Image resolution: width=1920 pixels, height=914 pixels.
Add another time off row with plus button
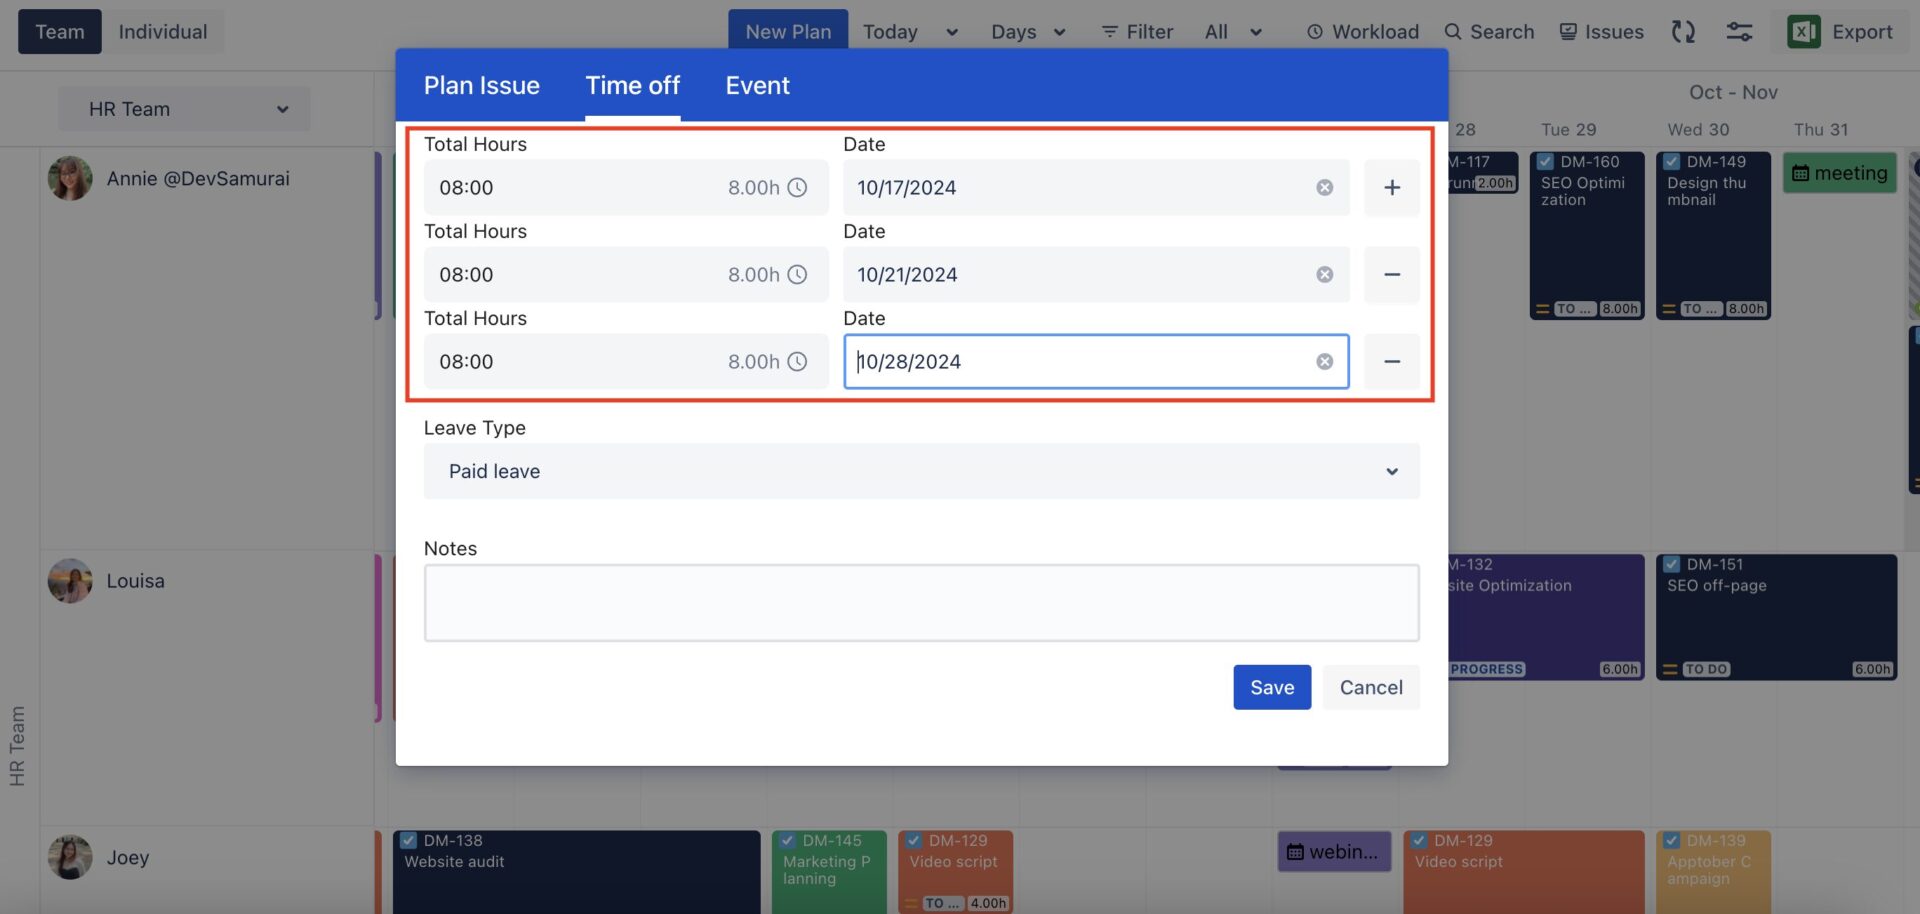pyautogui.click(x=1392, y=187)
